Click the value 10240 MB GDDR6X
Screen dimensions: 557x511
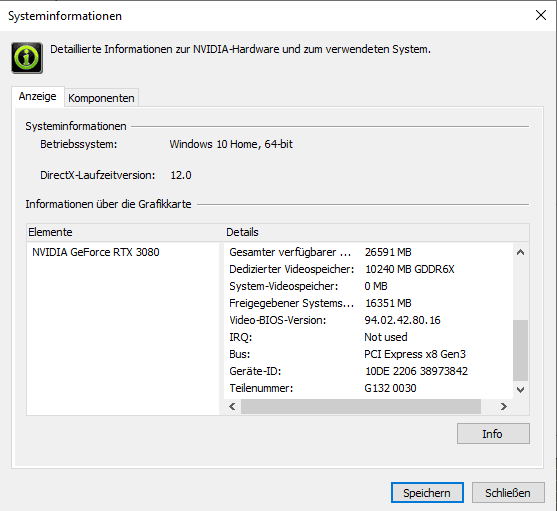point(410,269)
